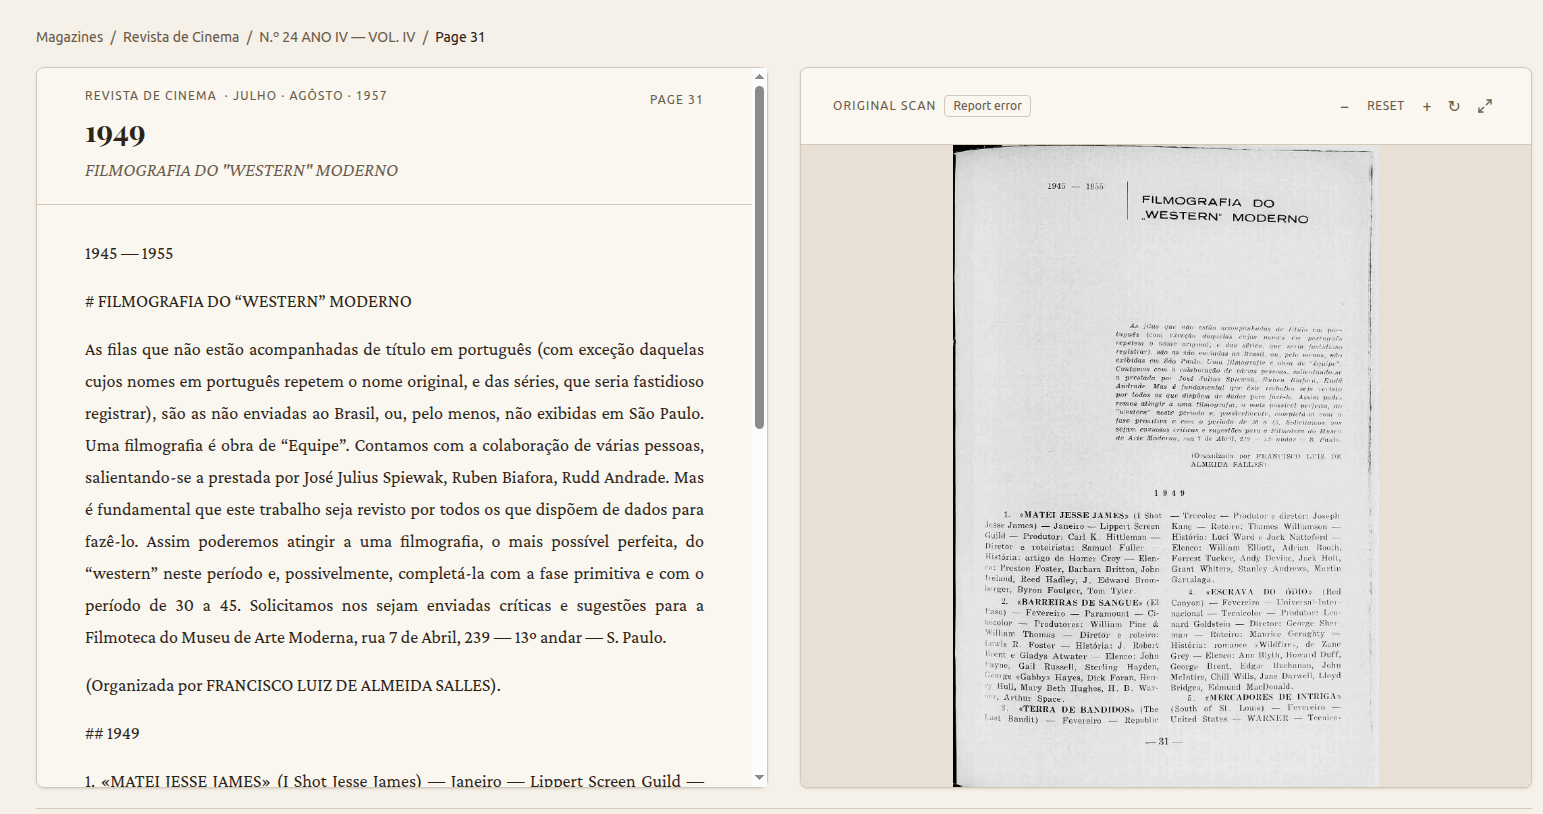Click the # FILMOGRAFIA DO “WESTERN” MODERNO line
This screenshot has height=814, width=1543.
(x=248, y=302)
